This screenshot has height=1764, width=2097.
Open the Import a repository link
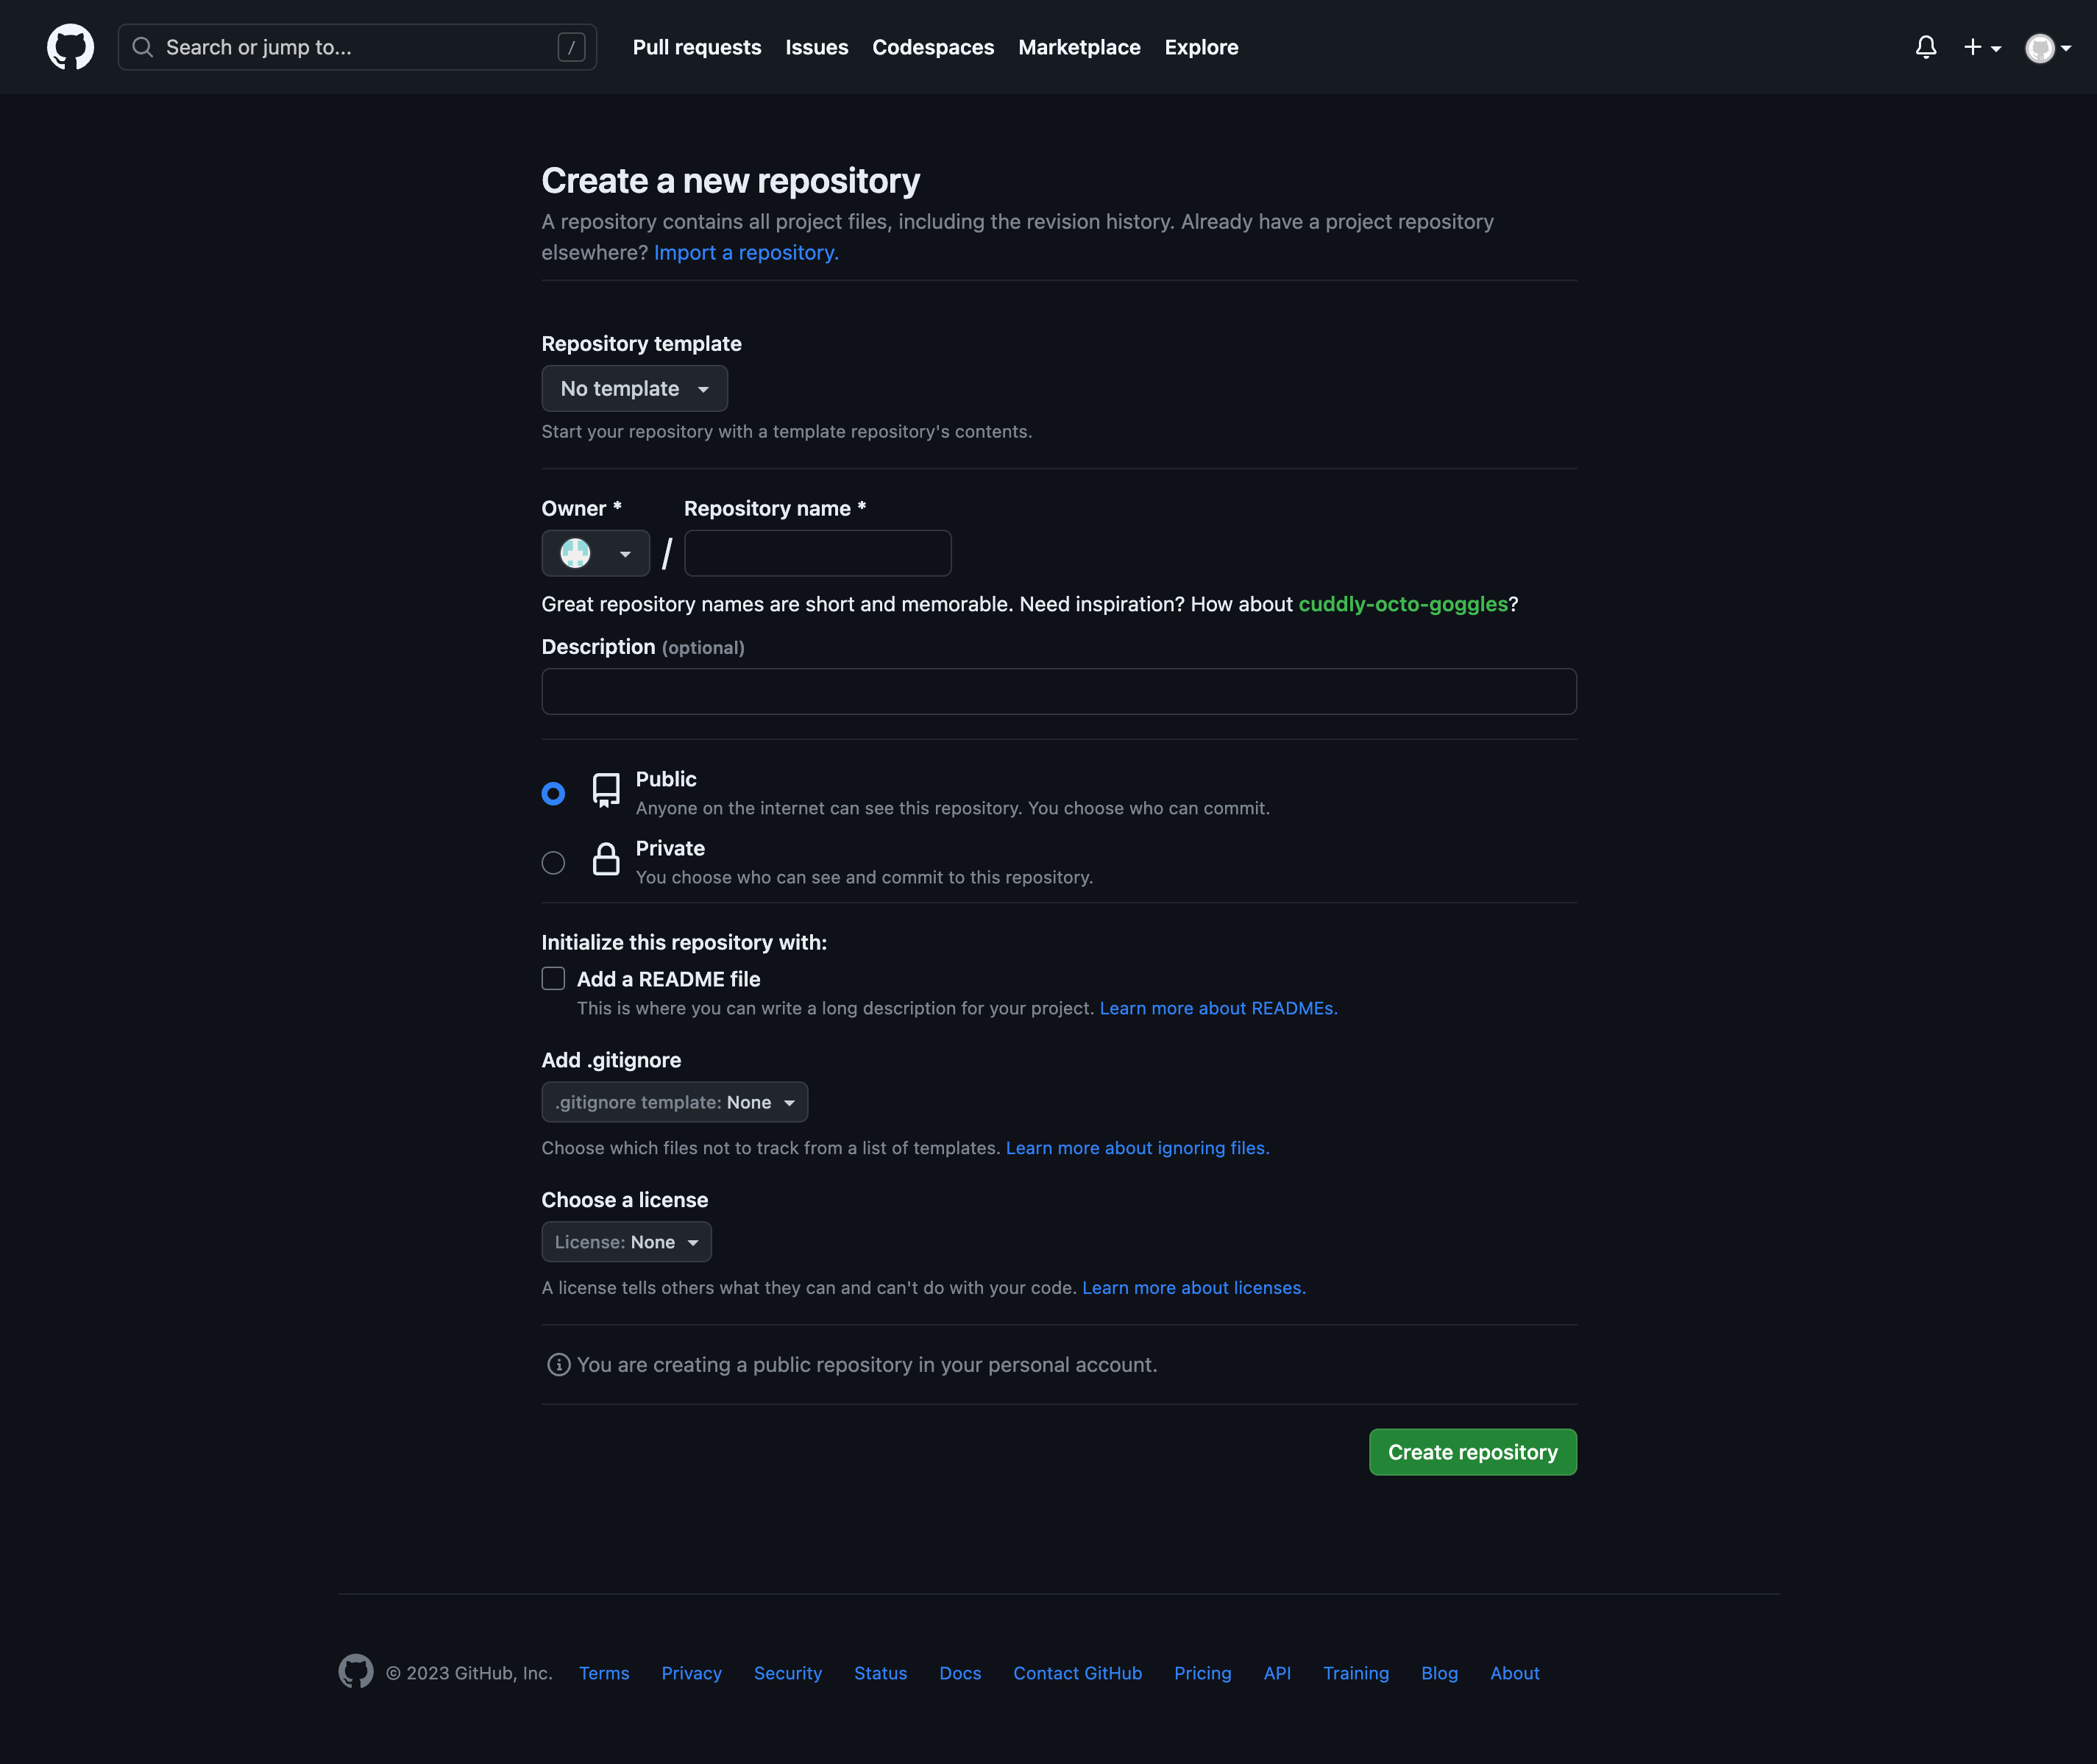coord(745,252)
